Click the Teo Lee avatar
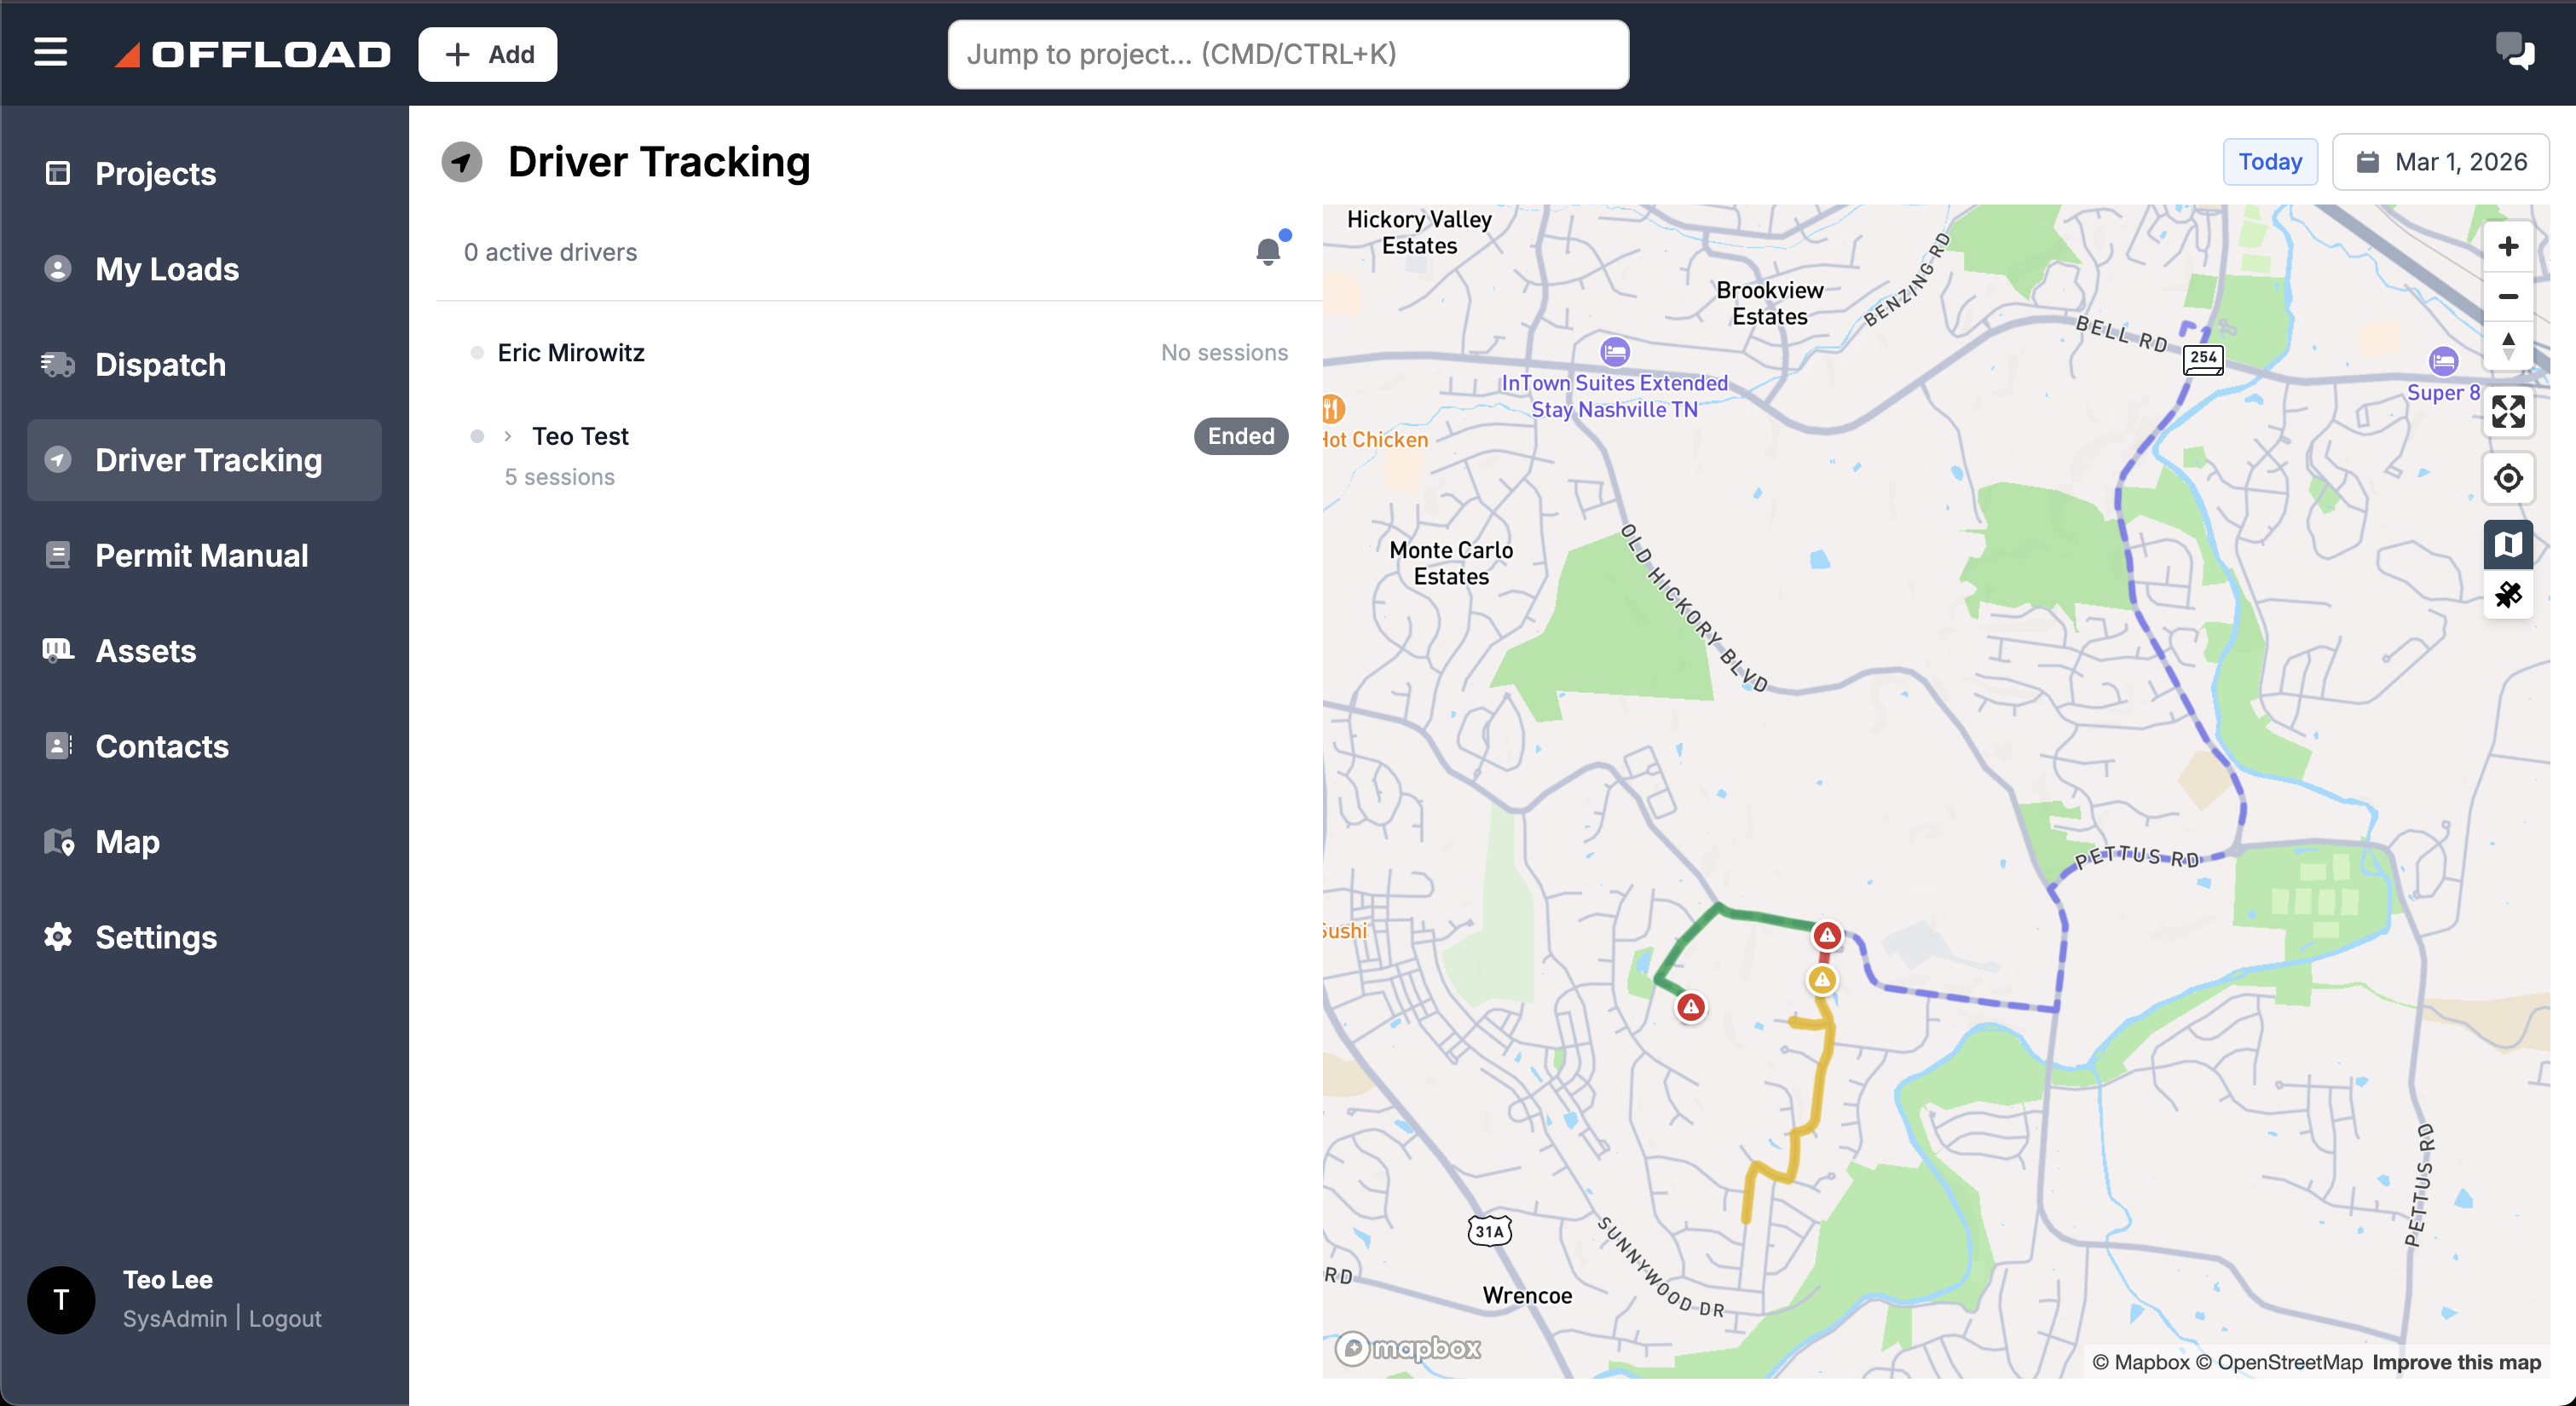This screenshot has width=2576, height=1406. coord(61,1299)
